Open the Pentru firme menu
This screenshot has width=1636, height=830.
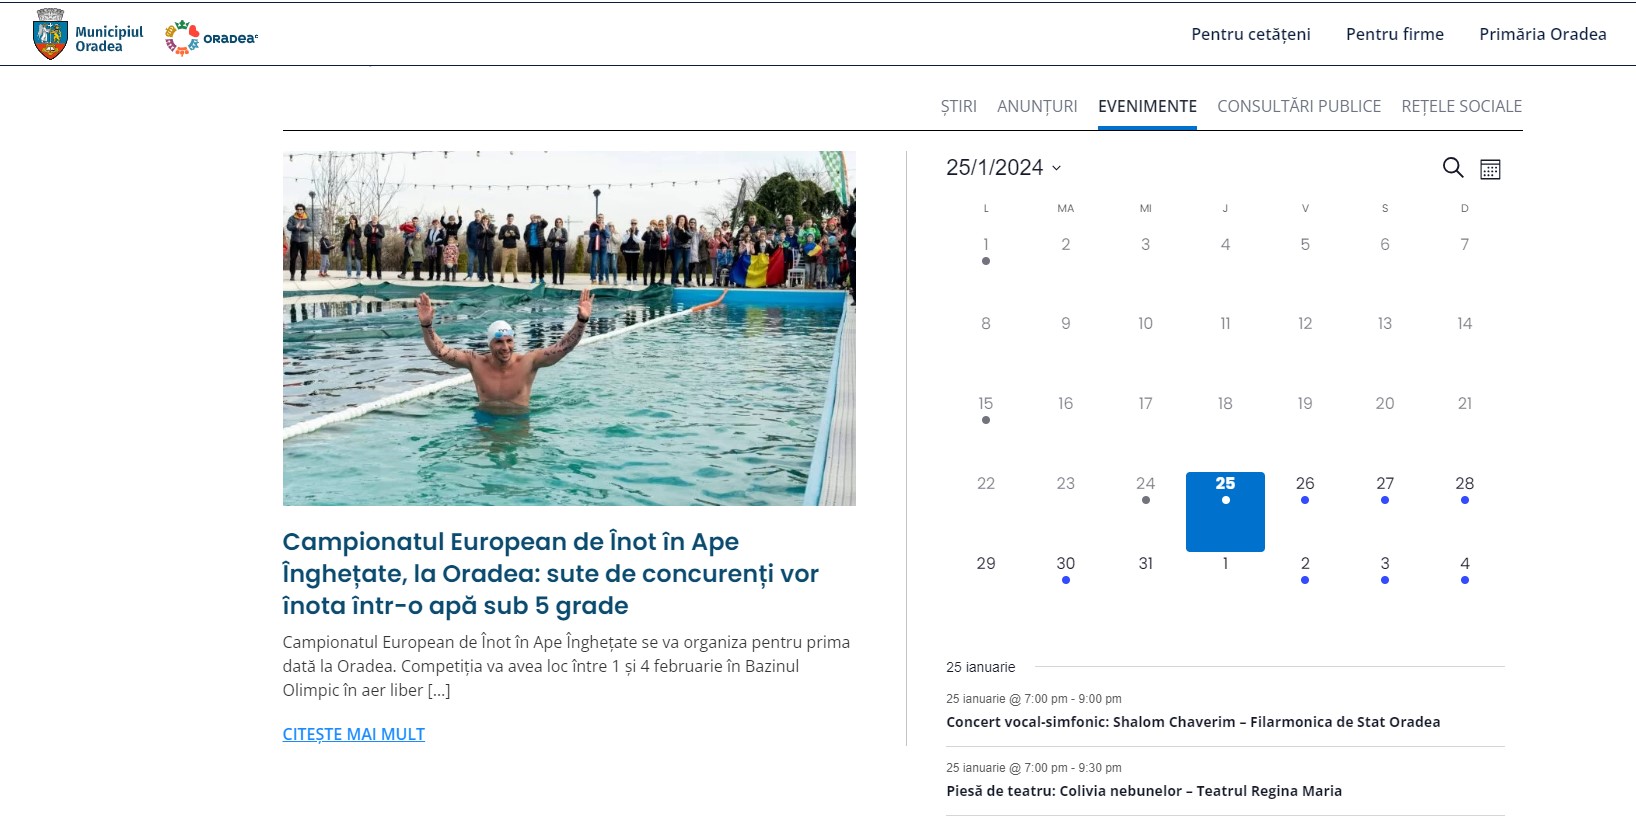1394,34
